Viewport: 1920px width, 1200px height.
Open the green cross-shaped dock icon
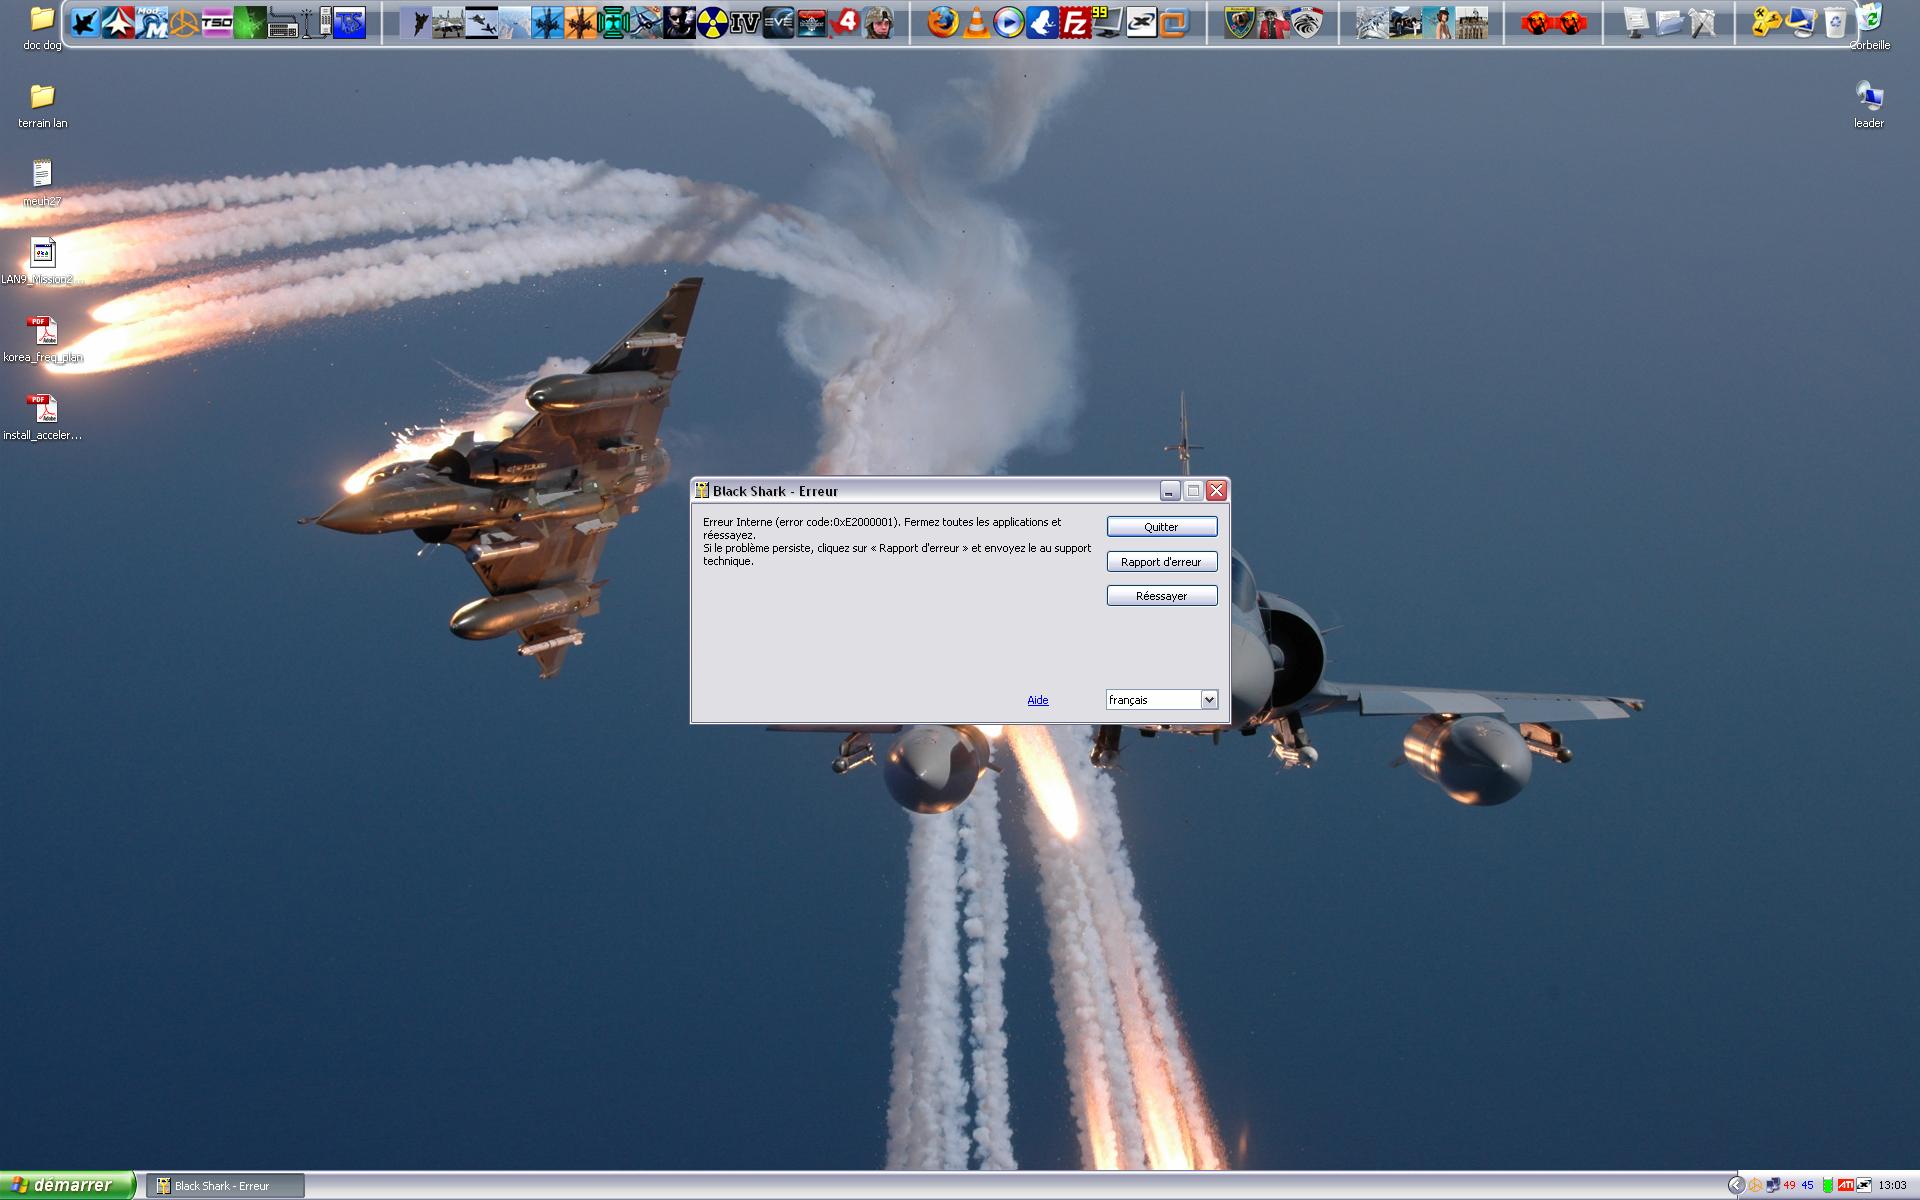613,22
